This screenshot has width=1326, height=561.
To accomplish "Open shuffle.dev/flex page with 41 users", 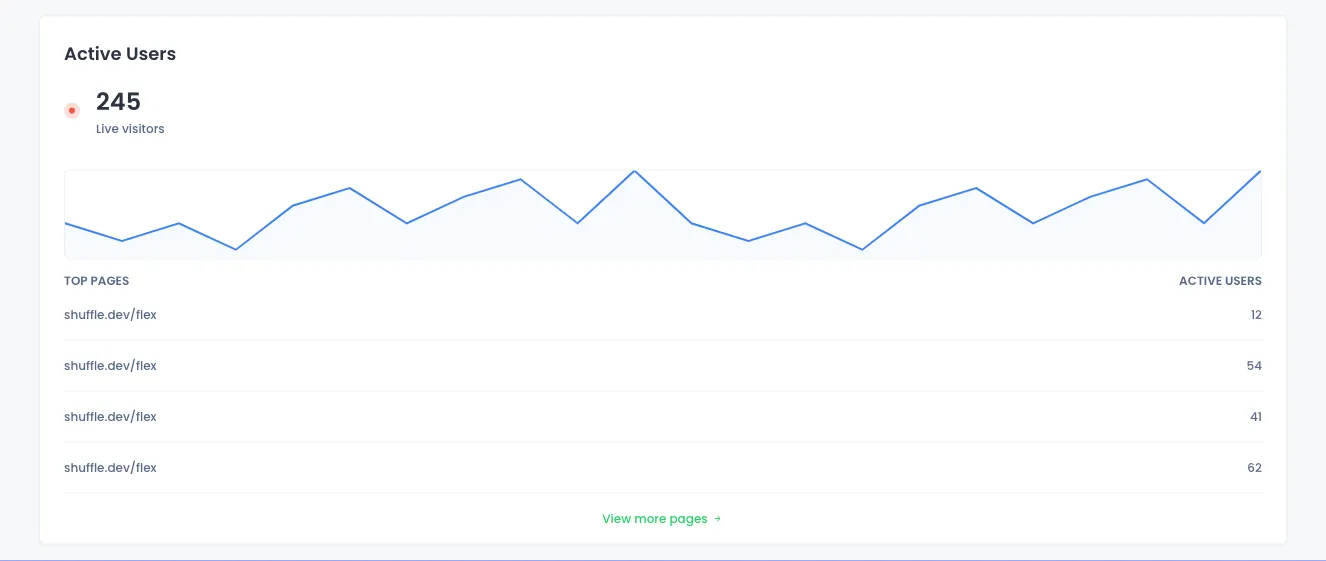I will (x=111, y=417).
